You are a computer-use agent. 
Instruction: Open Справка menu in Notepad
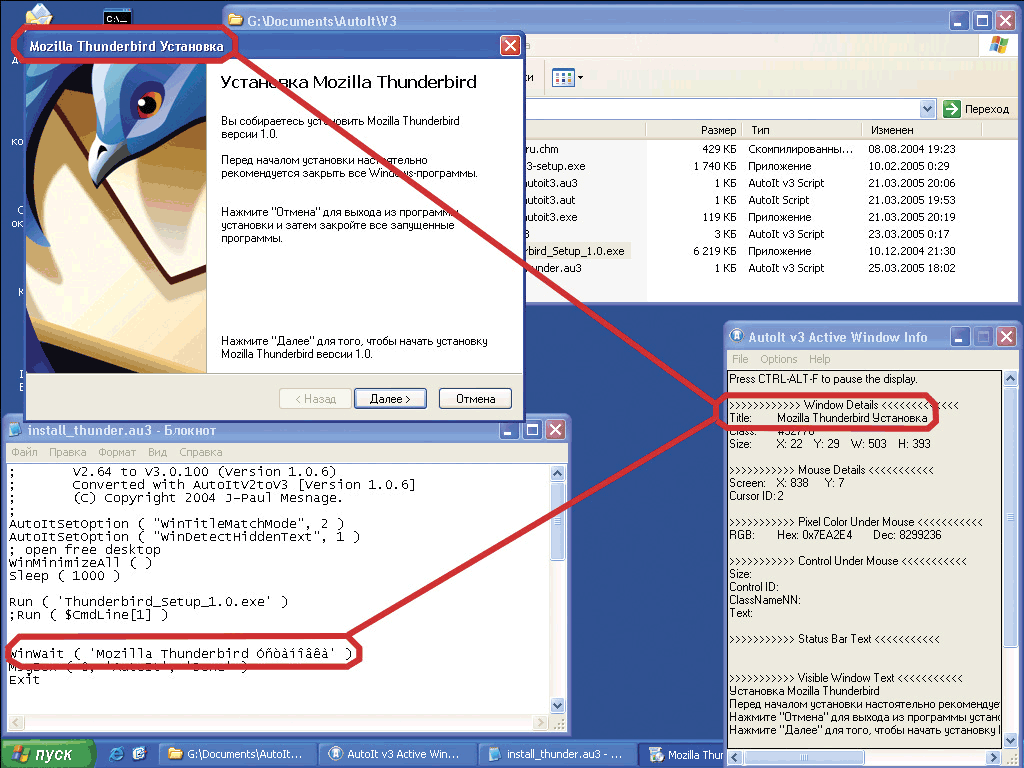coord(200,452)
